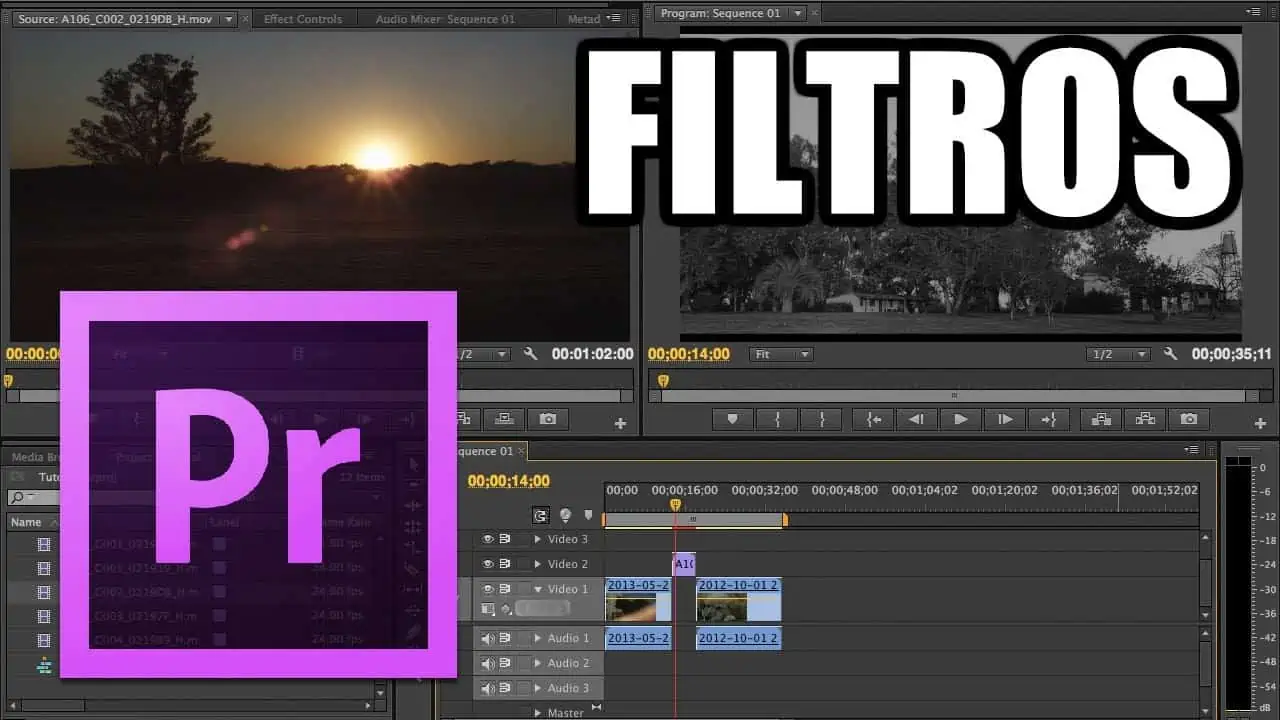Open Source monitor settings wrench
The width and height of the screenshot is (1280, 720).
click(531, 354)
